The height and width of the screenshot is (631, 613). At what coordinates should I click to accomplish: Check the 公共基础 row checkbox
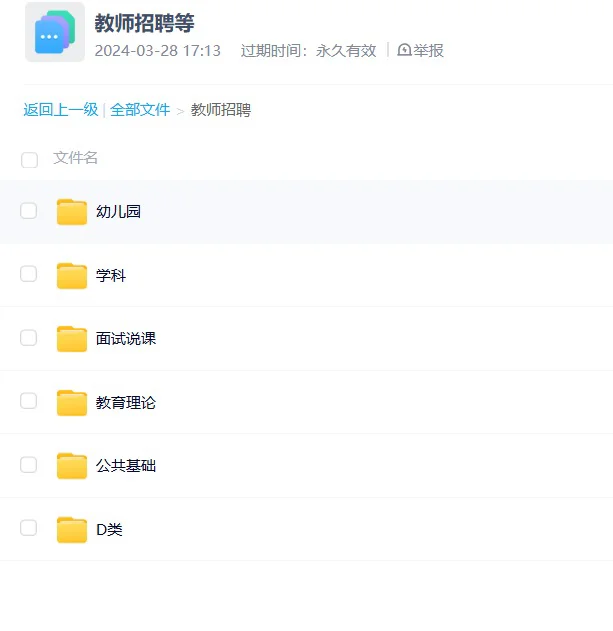pyautogui.click(x=29, y=464)
